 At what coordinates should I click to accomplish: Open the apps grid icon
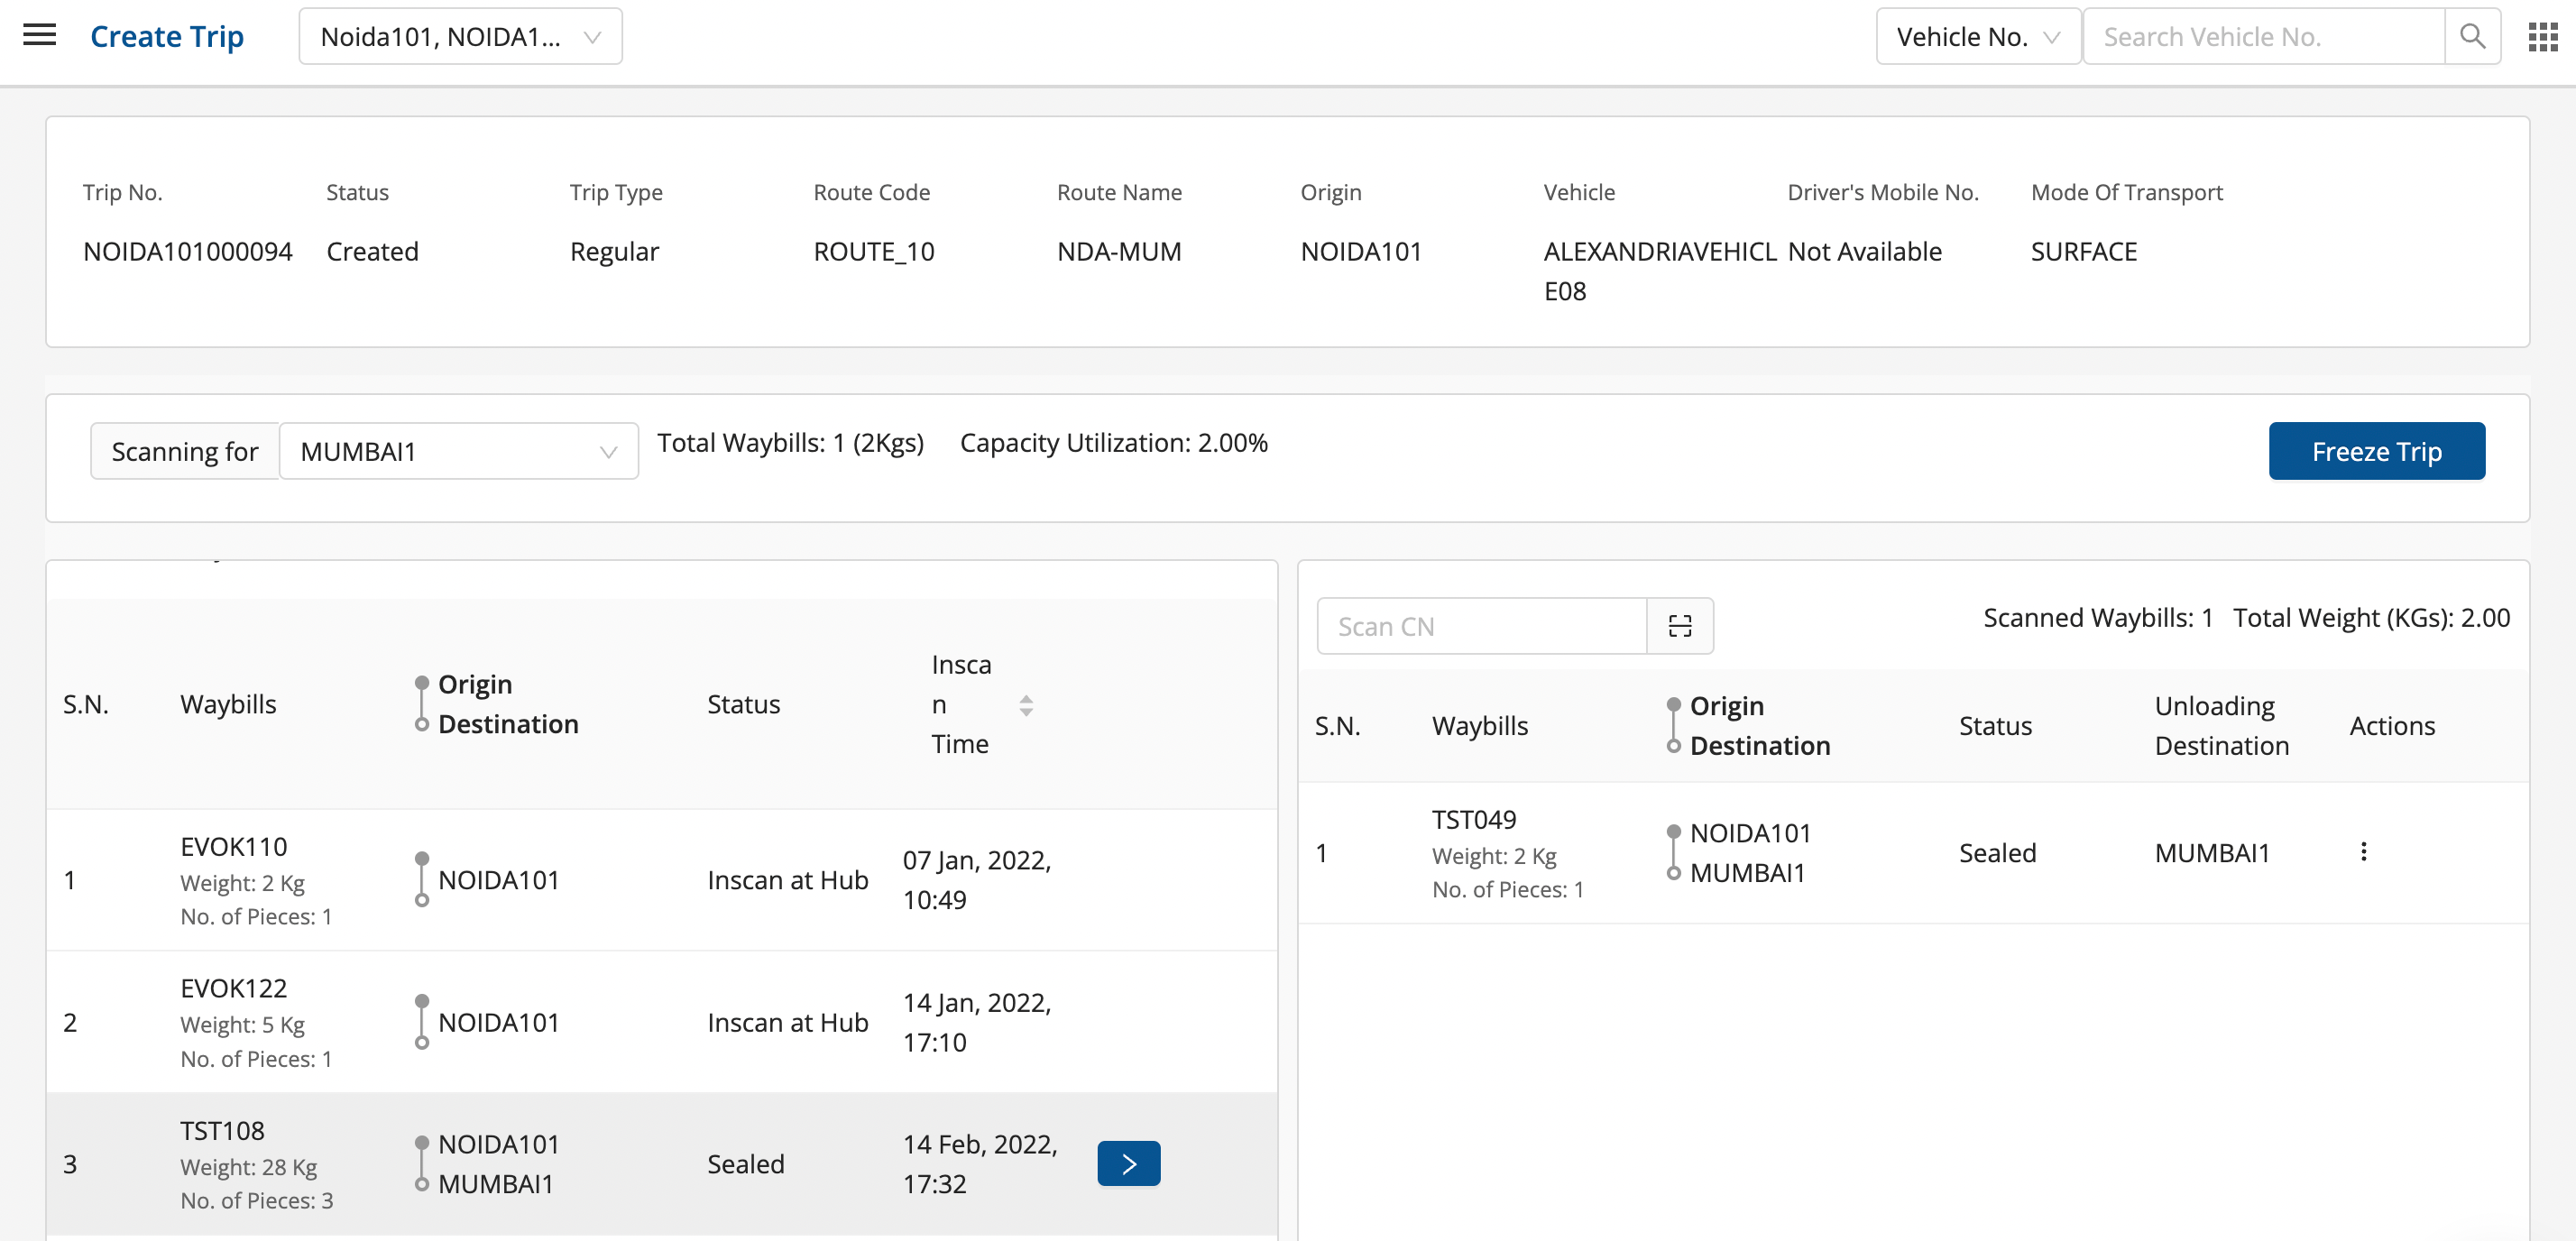2542,37
